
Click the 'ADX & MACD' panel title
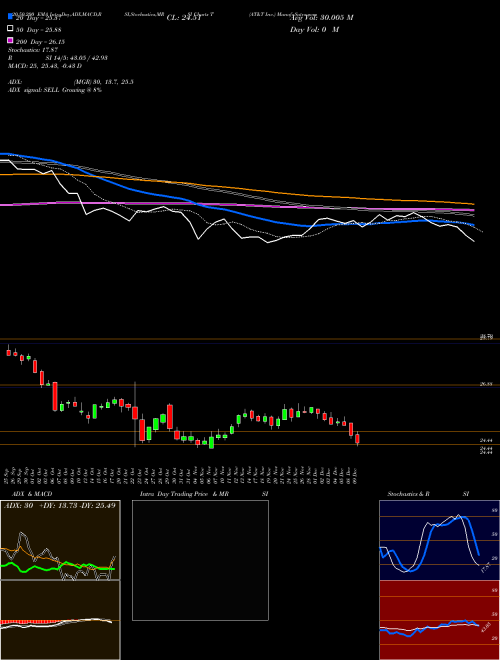tap(32, 494)
